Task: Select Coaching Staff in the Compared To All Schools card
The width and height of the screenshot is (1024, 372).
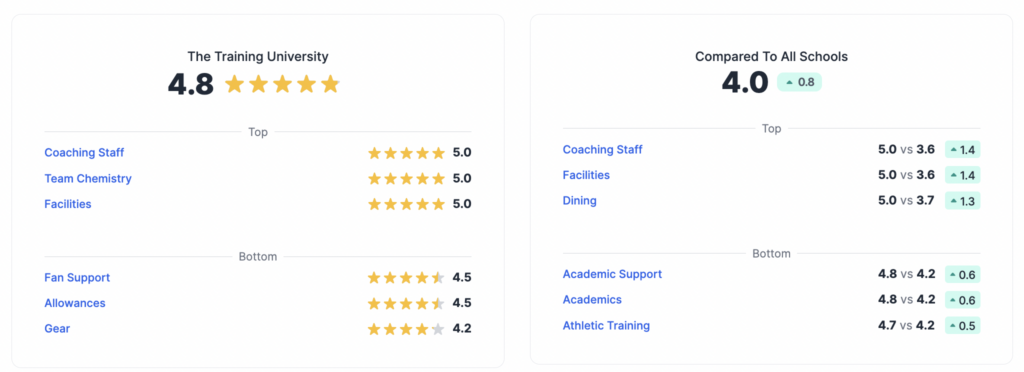Action: [603, 149]
